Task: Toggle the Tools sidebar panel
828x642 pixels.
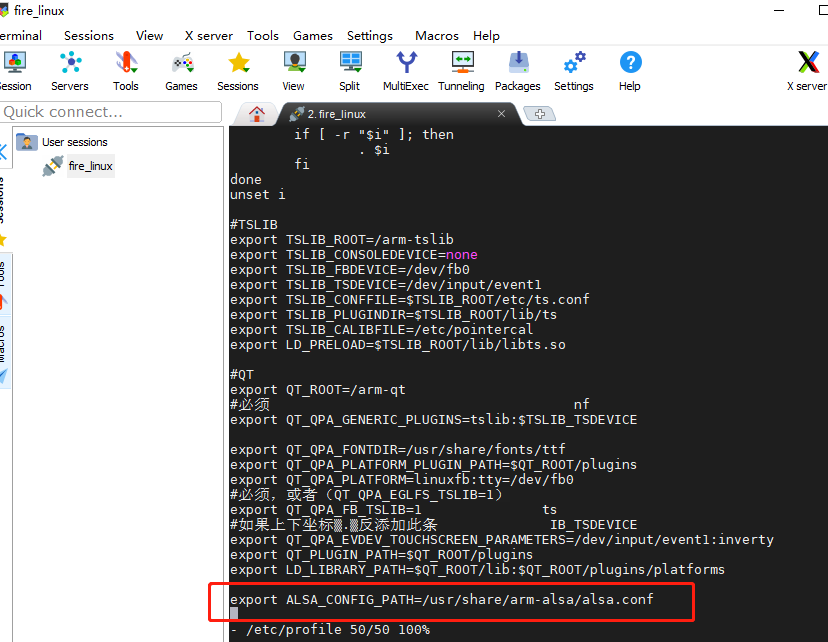Action: [x=7, y=285]
